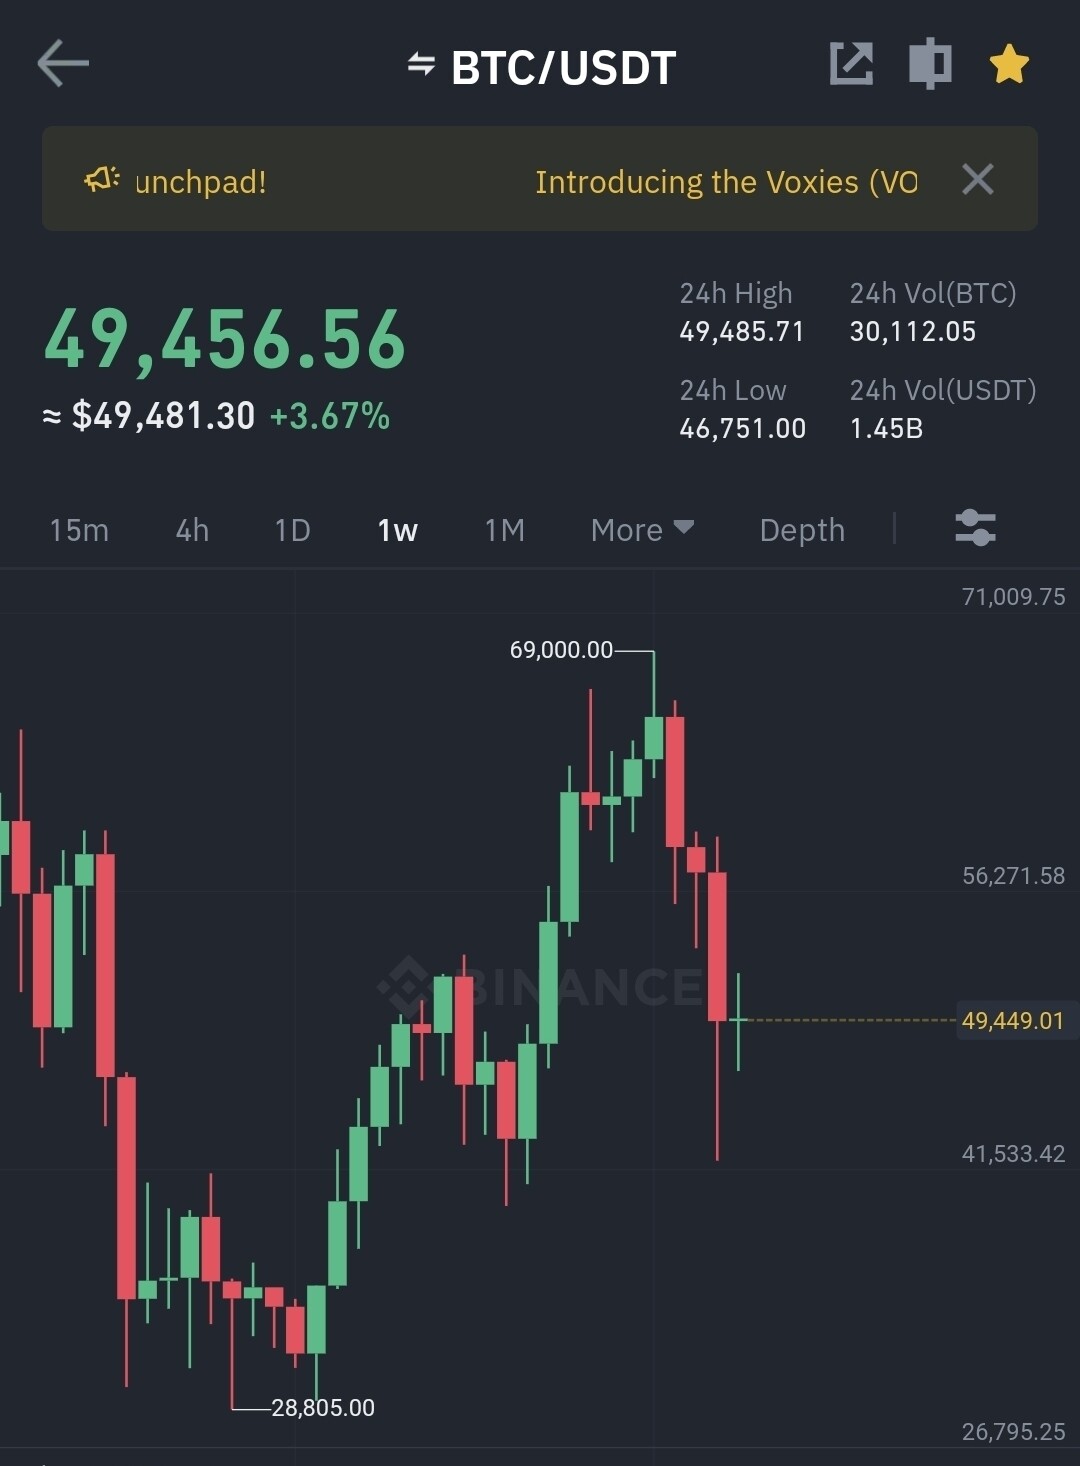Toggle the yellow favorite star
This screenshot has width=1080, height=1466.
point(1008,65)
